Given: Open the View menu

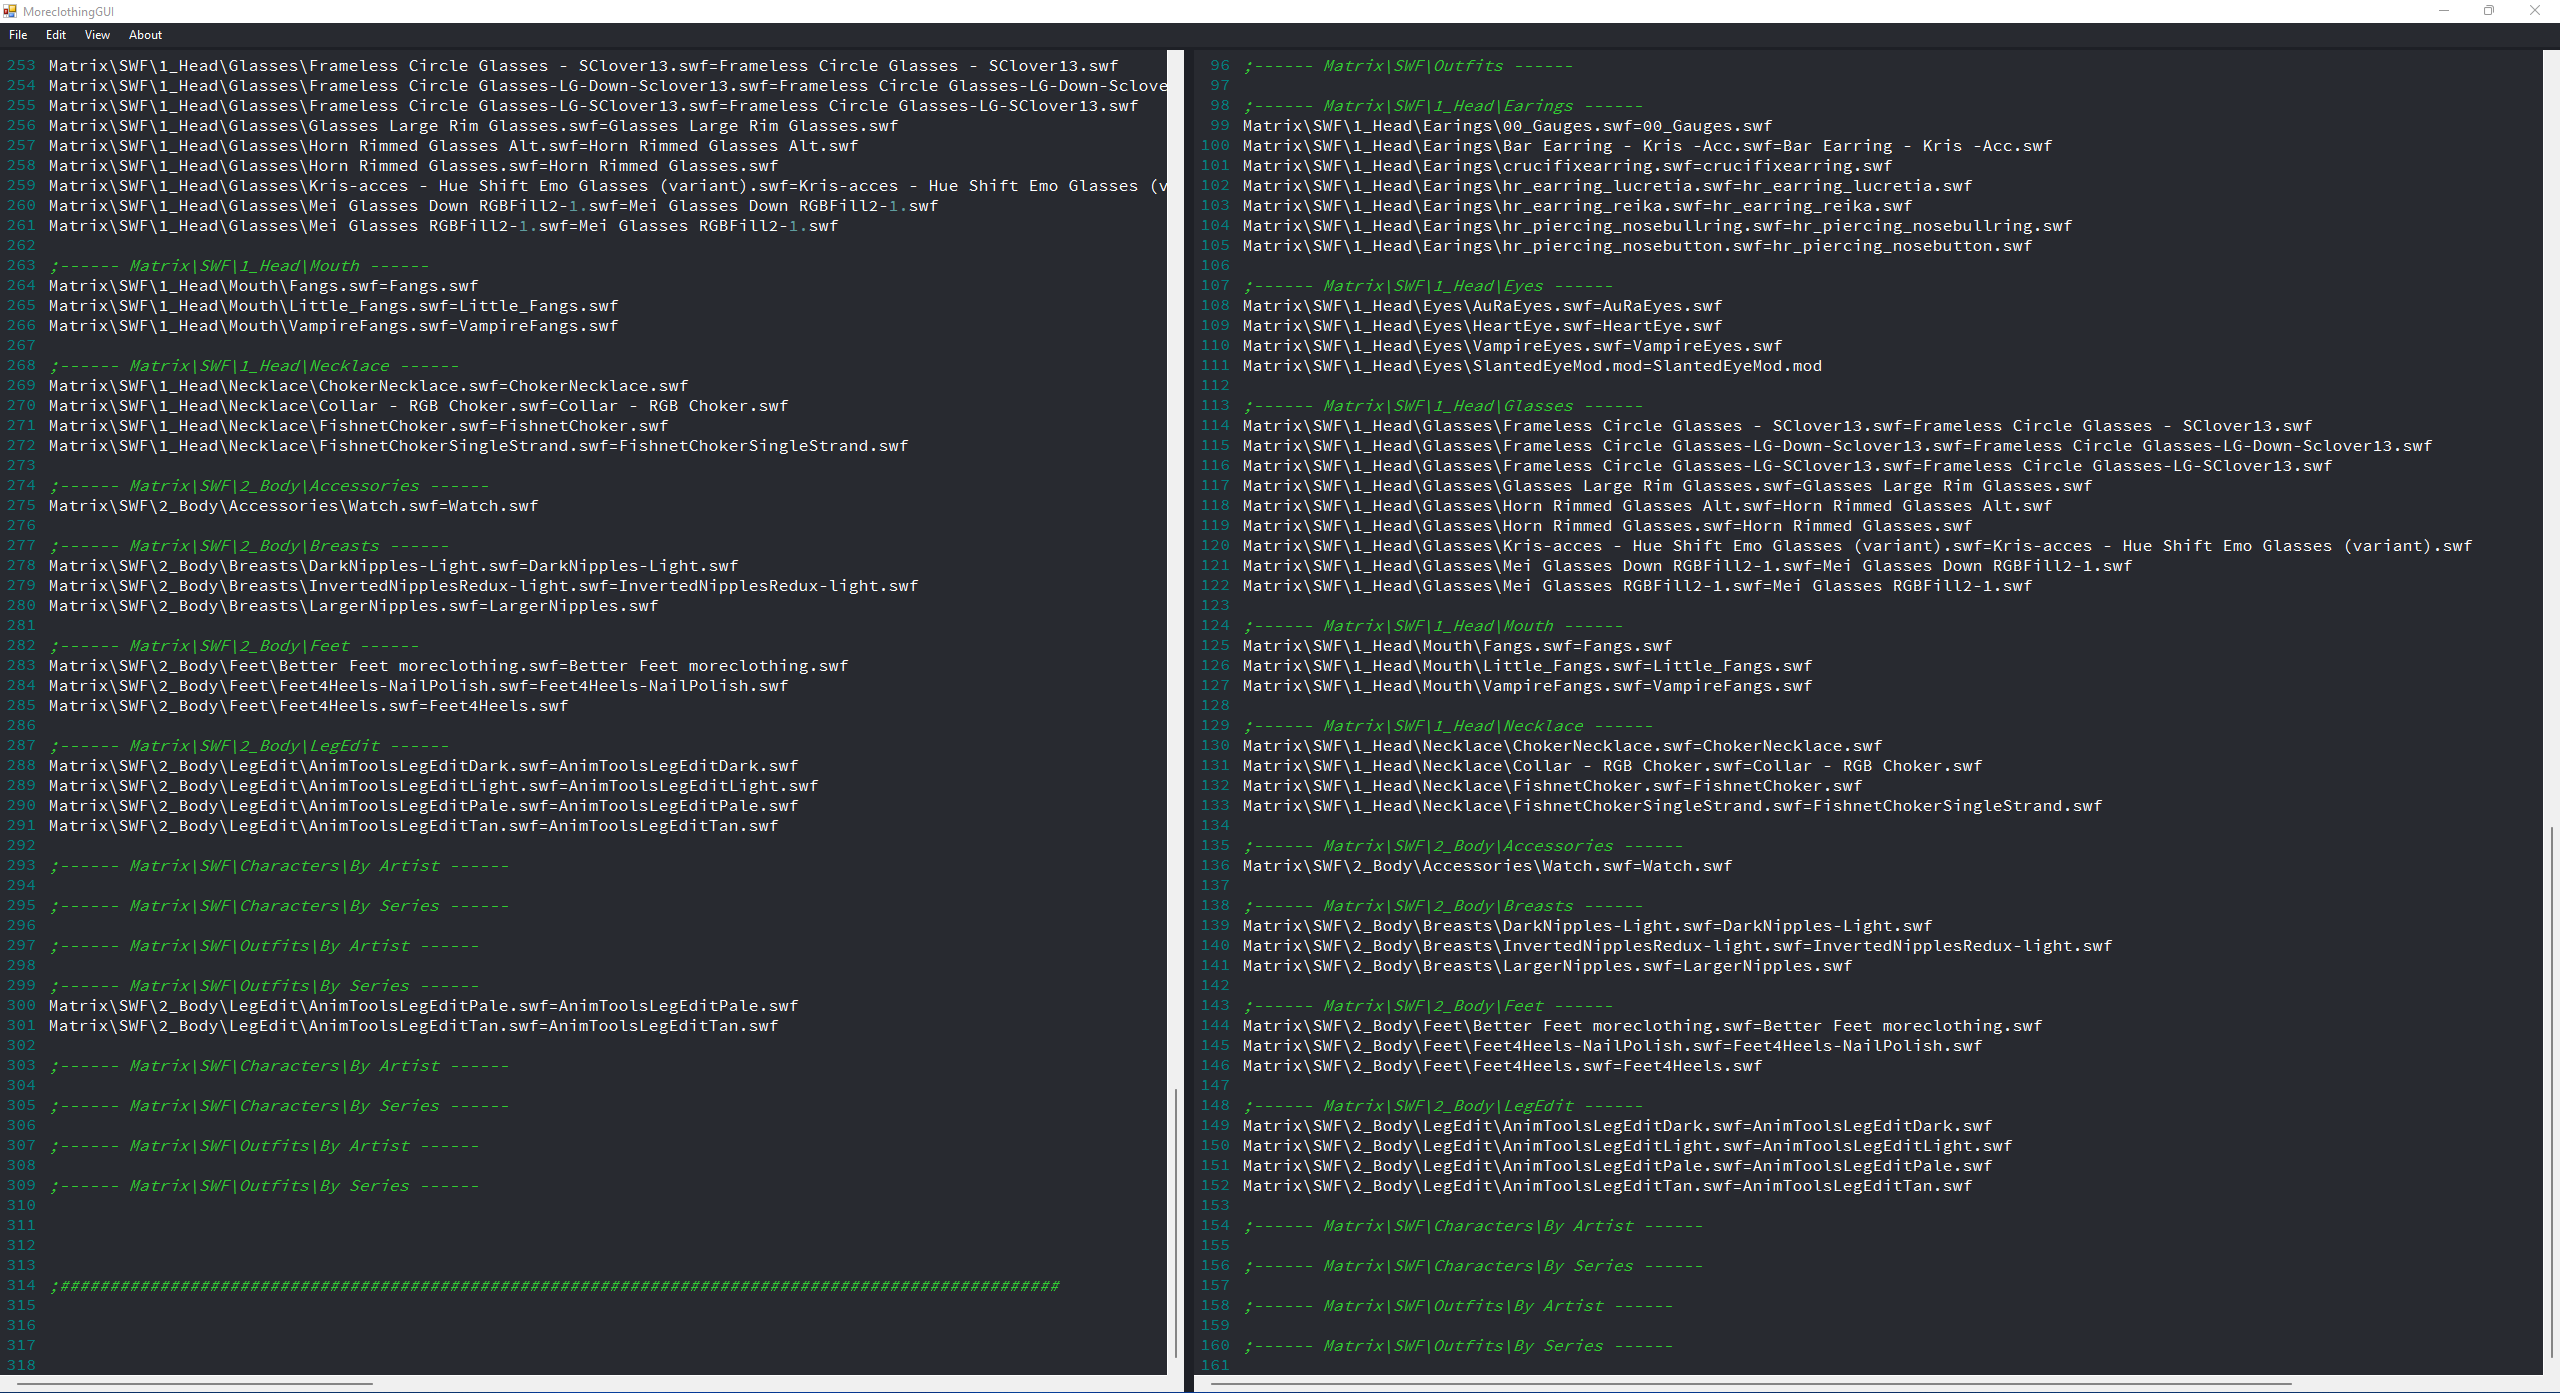Looking at the screenshot, I should (x=97, y=35).
